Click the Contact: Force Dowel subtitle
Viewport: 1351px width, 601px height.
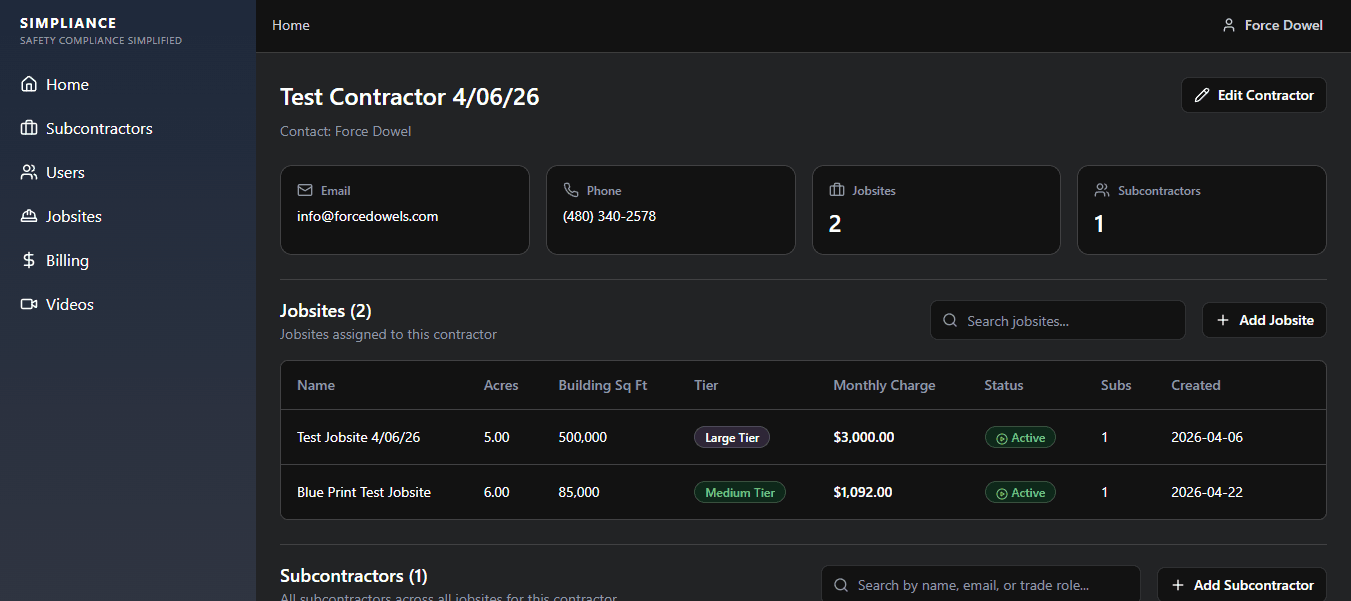point(345,131)
